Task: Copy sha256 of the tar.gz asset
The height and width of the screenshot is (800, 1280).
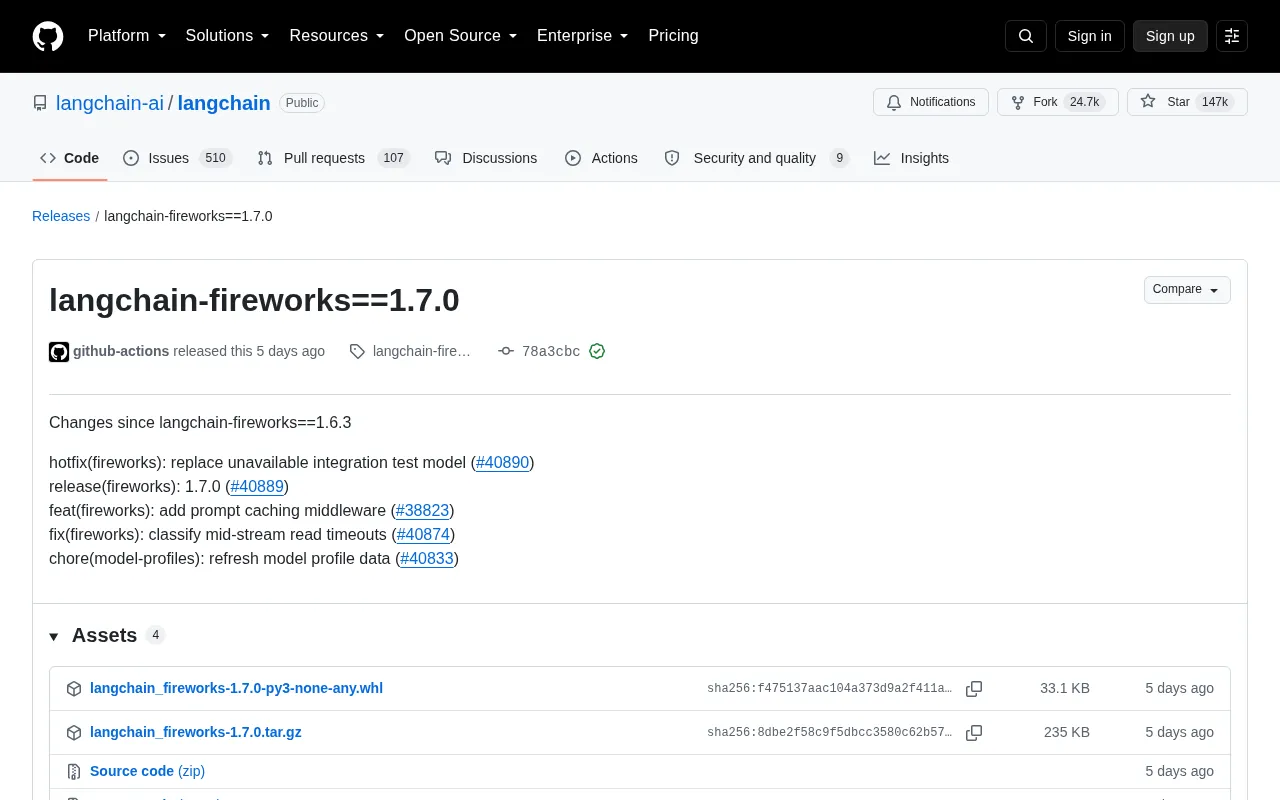Action: tap(974, 733)
